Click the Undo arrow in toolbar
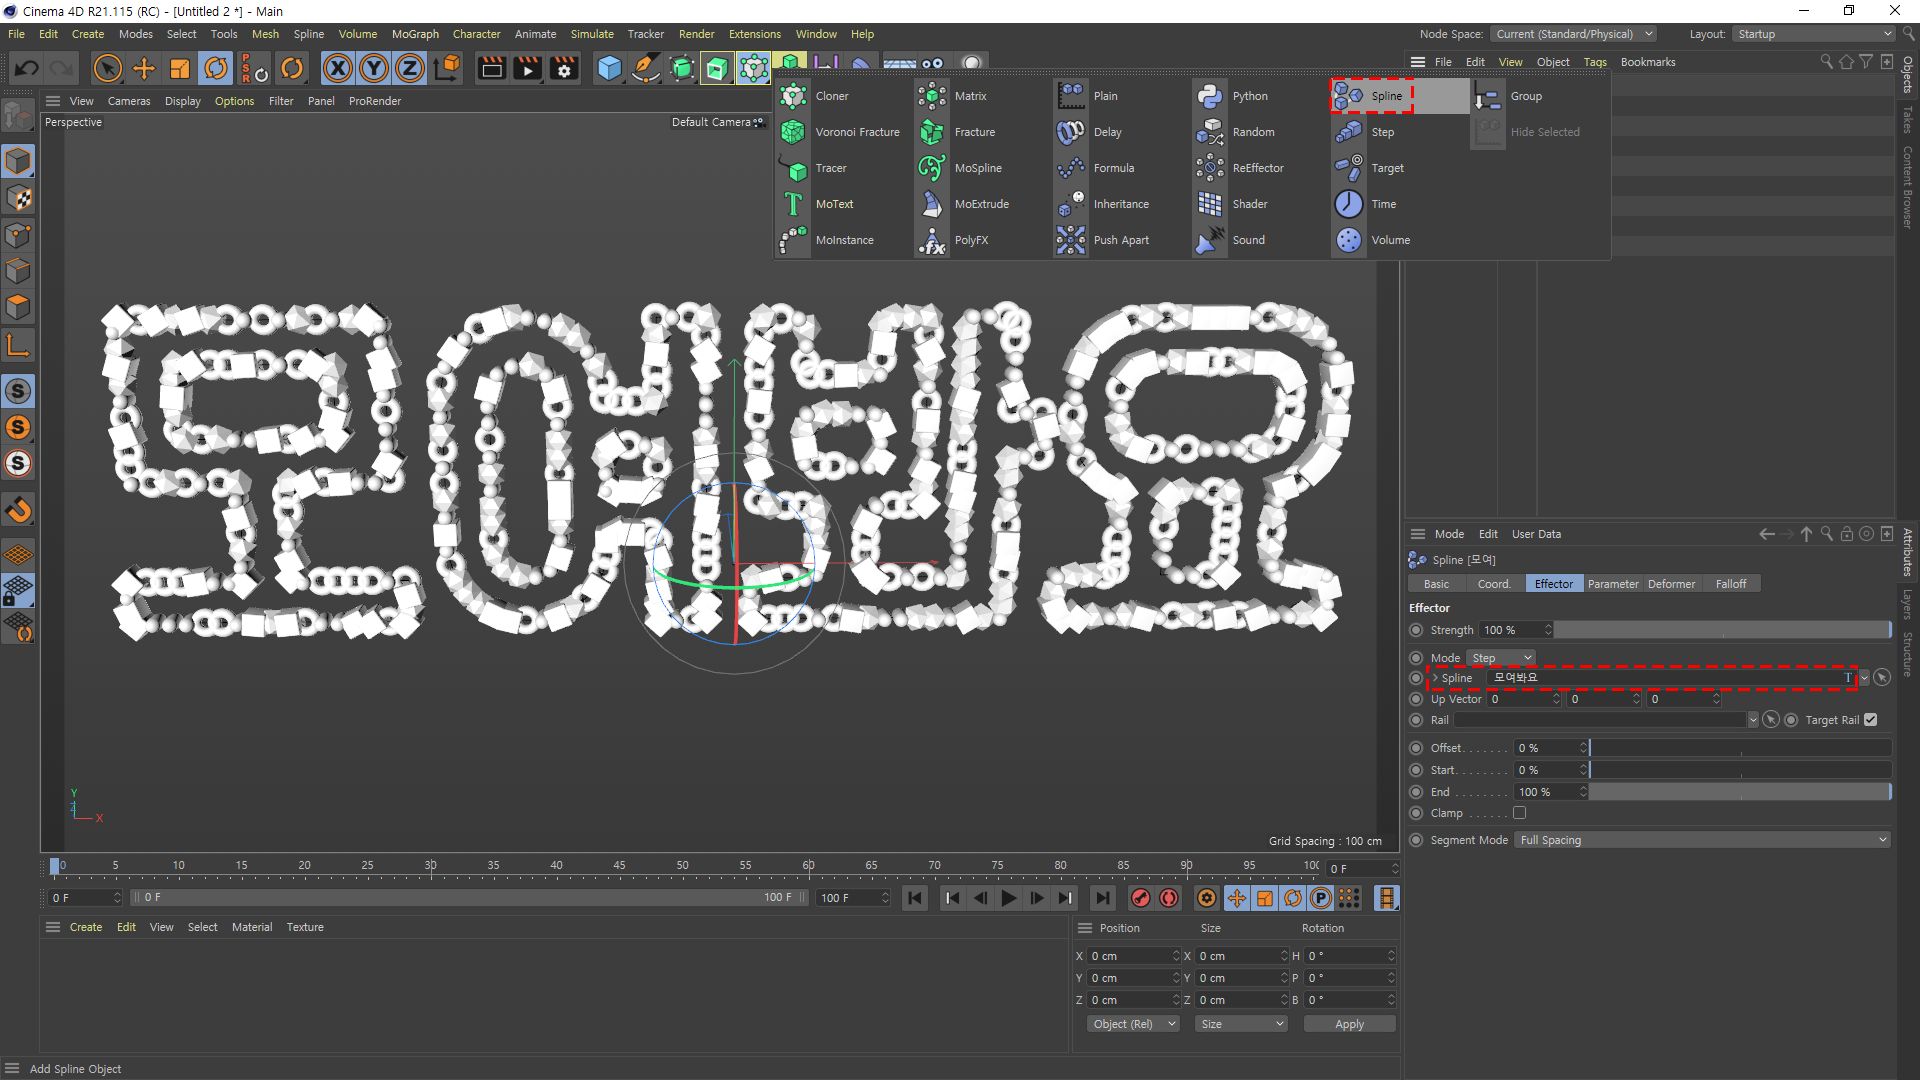Image resolution: width=1920 pixels, height=1080 pixels. point(27,68)
